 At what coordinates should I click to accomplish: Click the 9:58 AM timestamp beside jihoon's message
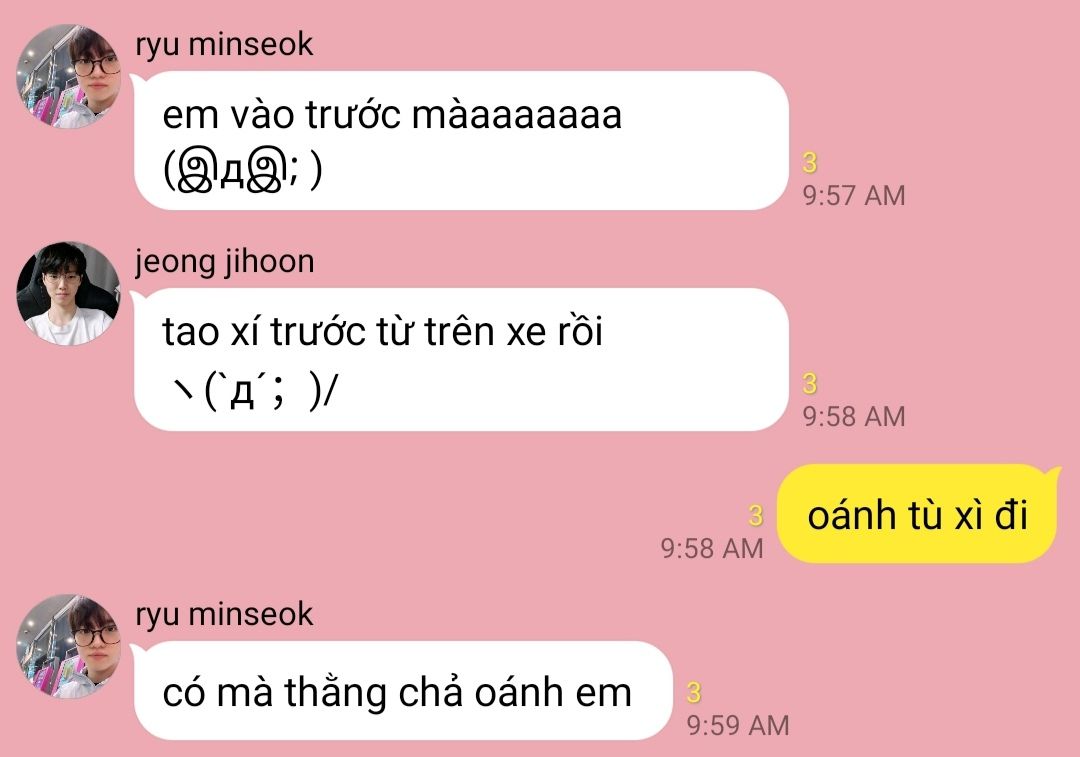[854, 417]
